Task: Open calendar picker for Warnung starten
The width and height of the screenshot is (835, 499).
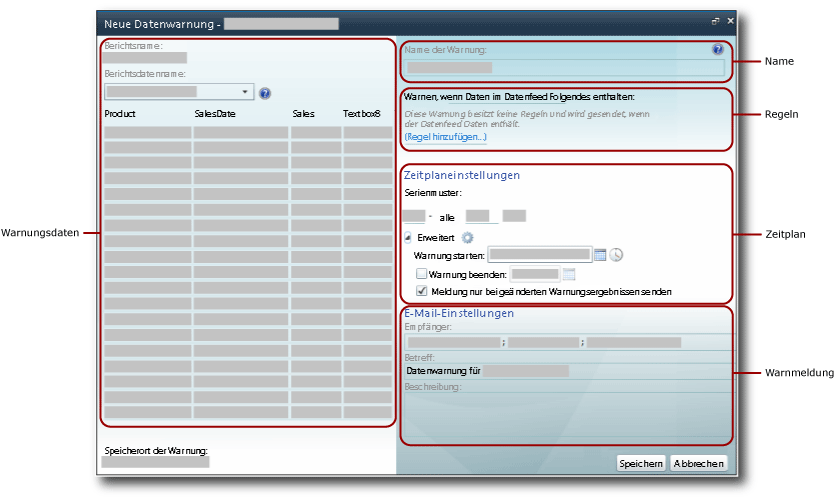Action: point(600,255)
